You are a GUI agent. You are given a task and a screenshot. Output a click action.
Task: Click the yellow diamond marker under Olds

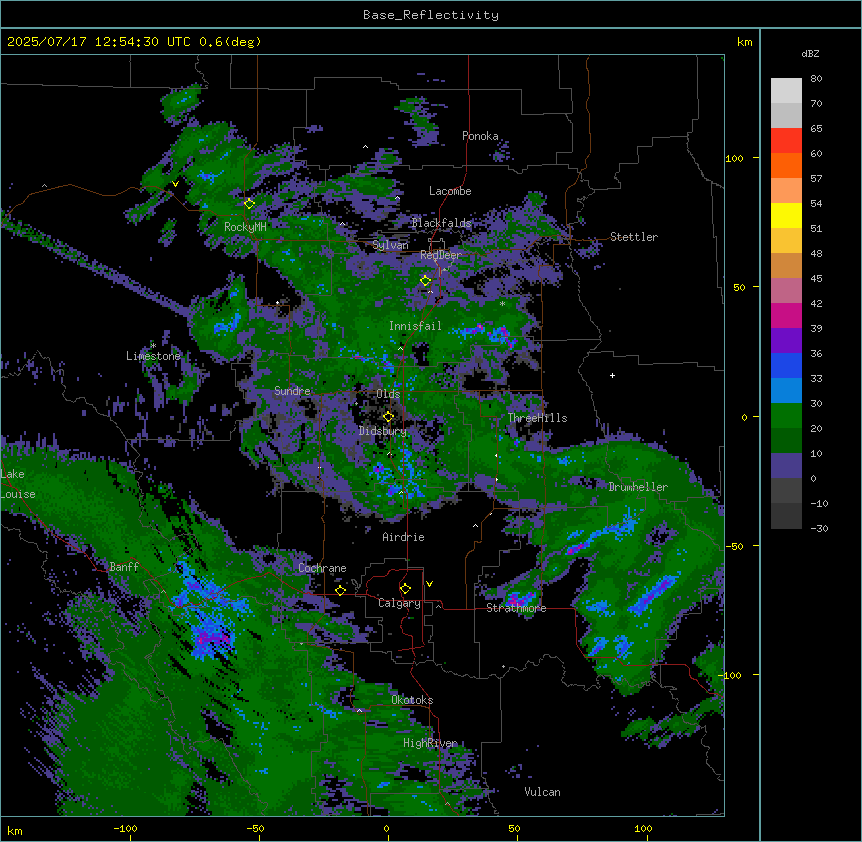coord(388,416)
